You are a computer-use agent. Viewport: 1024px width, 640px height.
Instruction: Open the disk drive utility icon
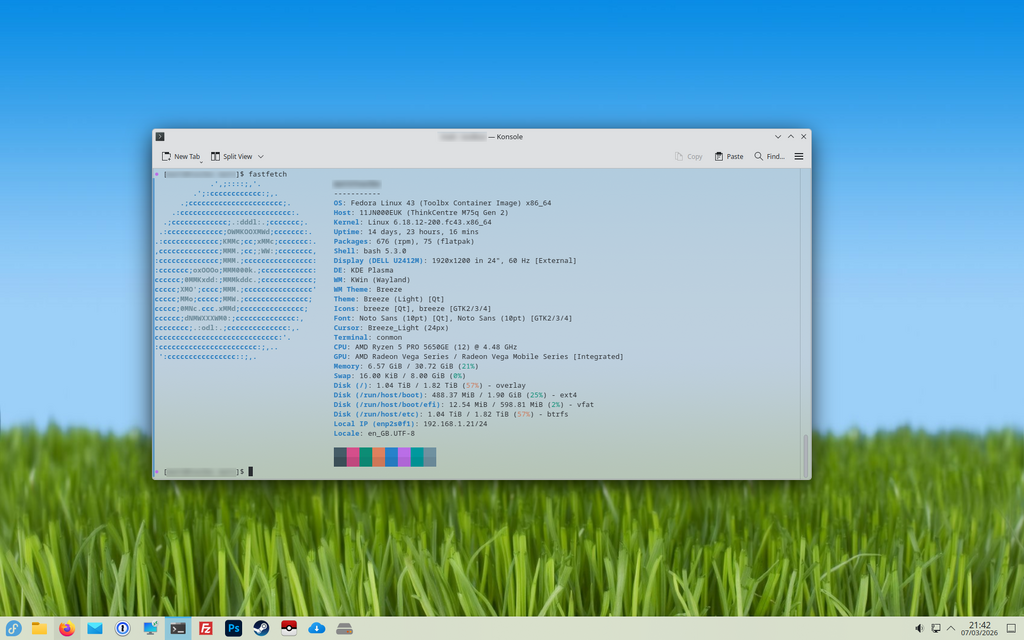tap(344, 629)
